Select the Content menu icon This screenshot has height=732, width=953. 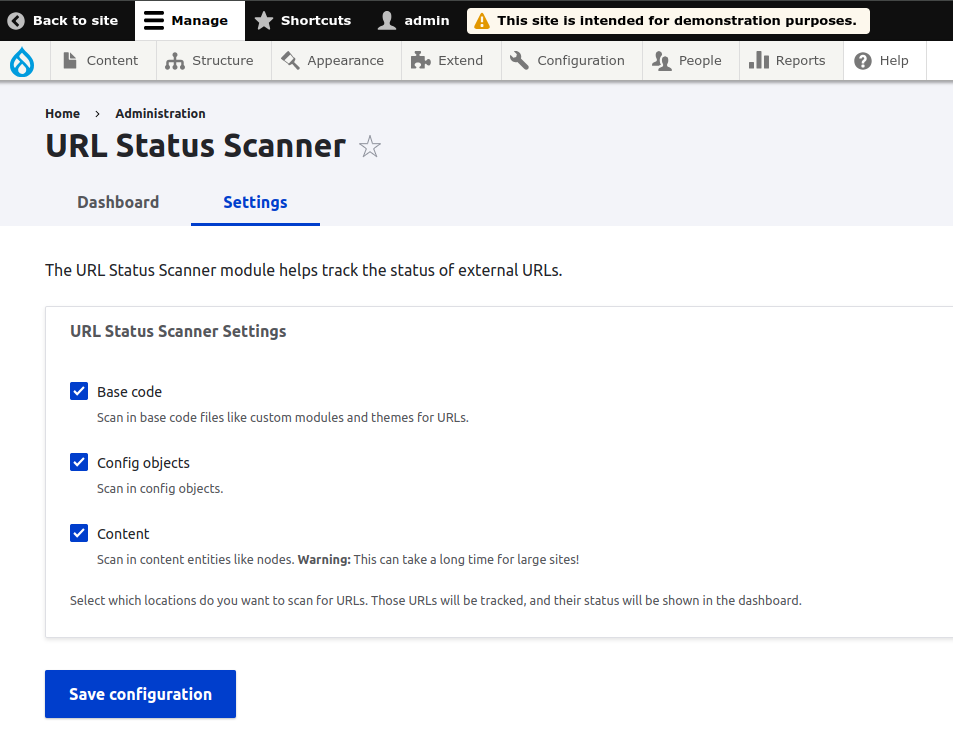(70, 60)
